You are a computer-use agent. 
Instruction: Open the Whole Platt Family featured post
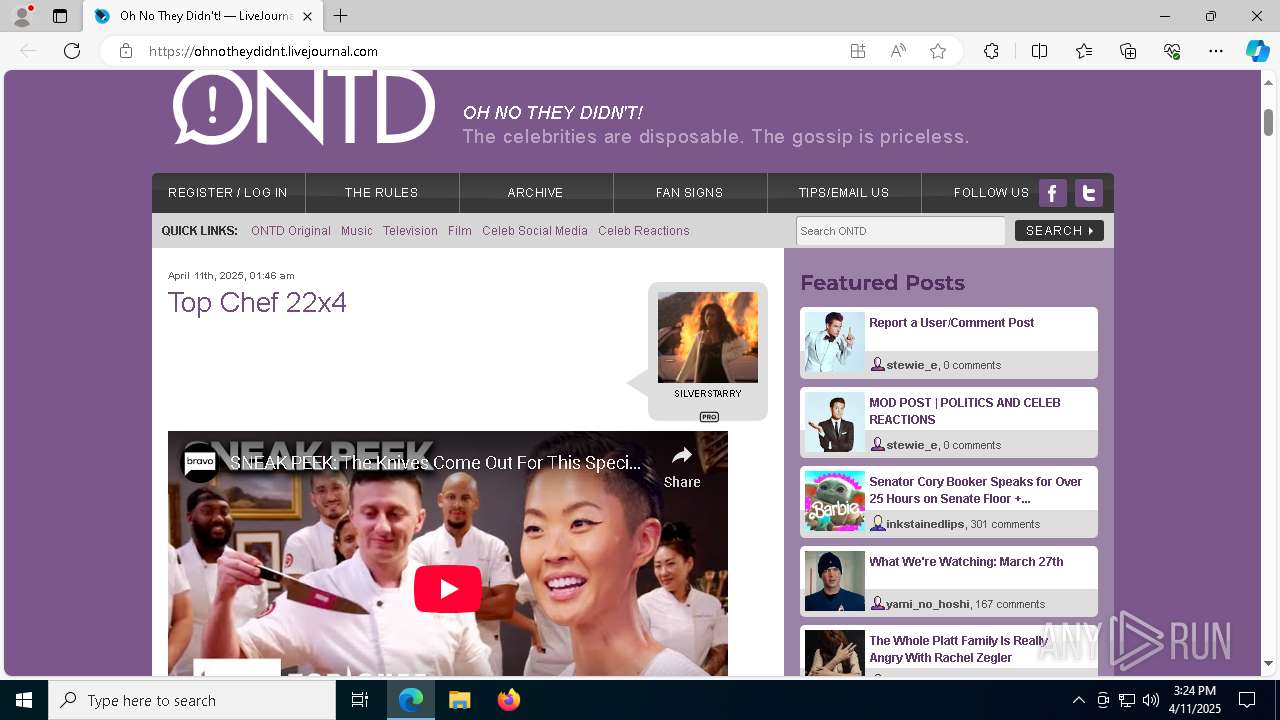(958, 649)
